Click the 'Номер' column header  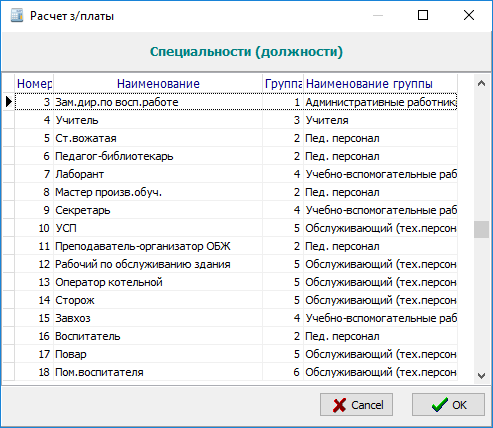pyautogui.click(x=34, y=84)
